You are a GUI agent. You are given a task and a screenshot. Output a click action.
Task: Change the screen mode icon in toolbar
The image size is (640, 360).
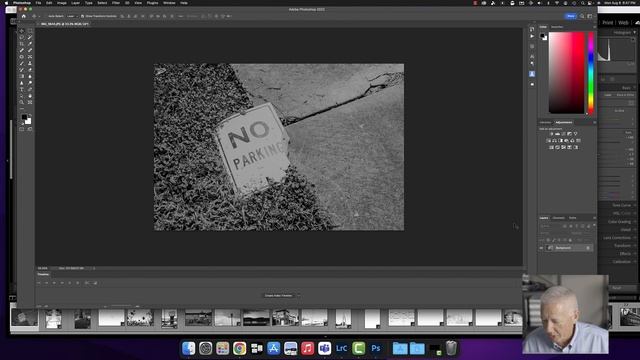[x=30, y=129]
